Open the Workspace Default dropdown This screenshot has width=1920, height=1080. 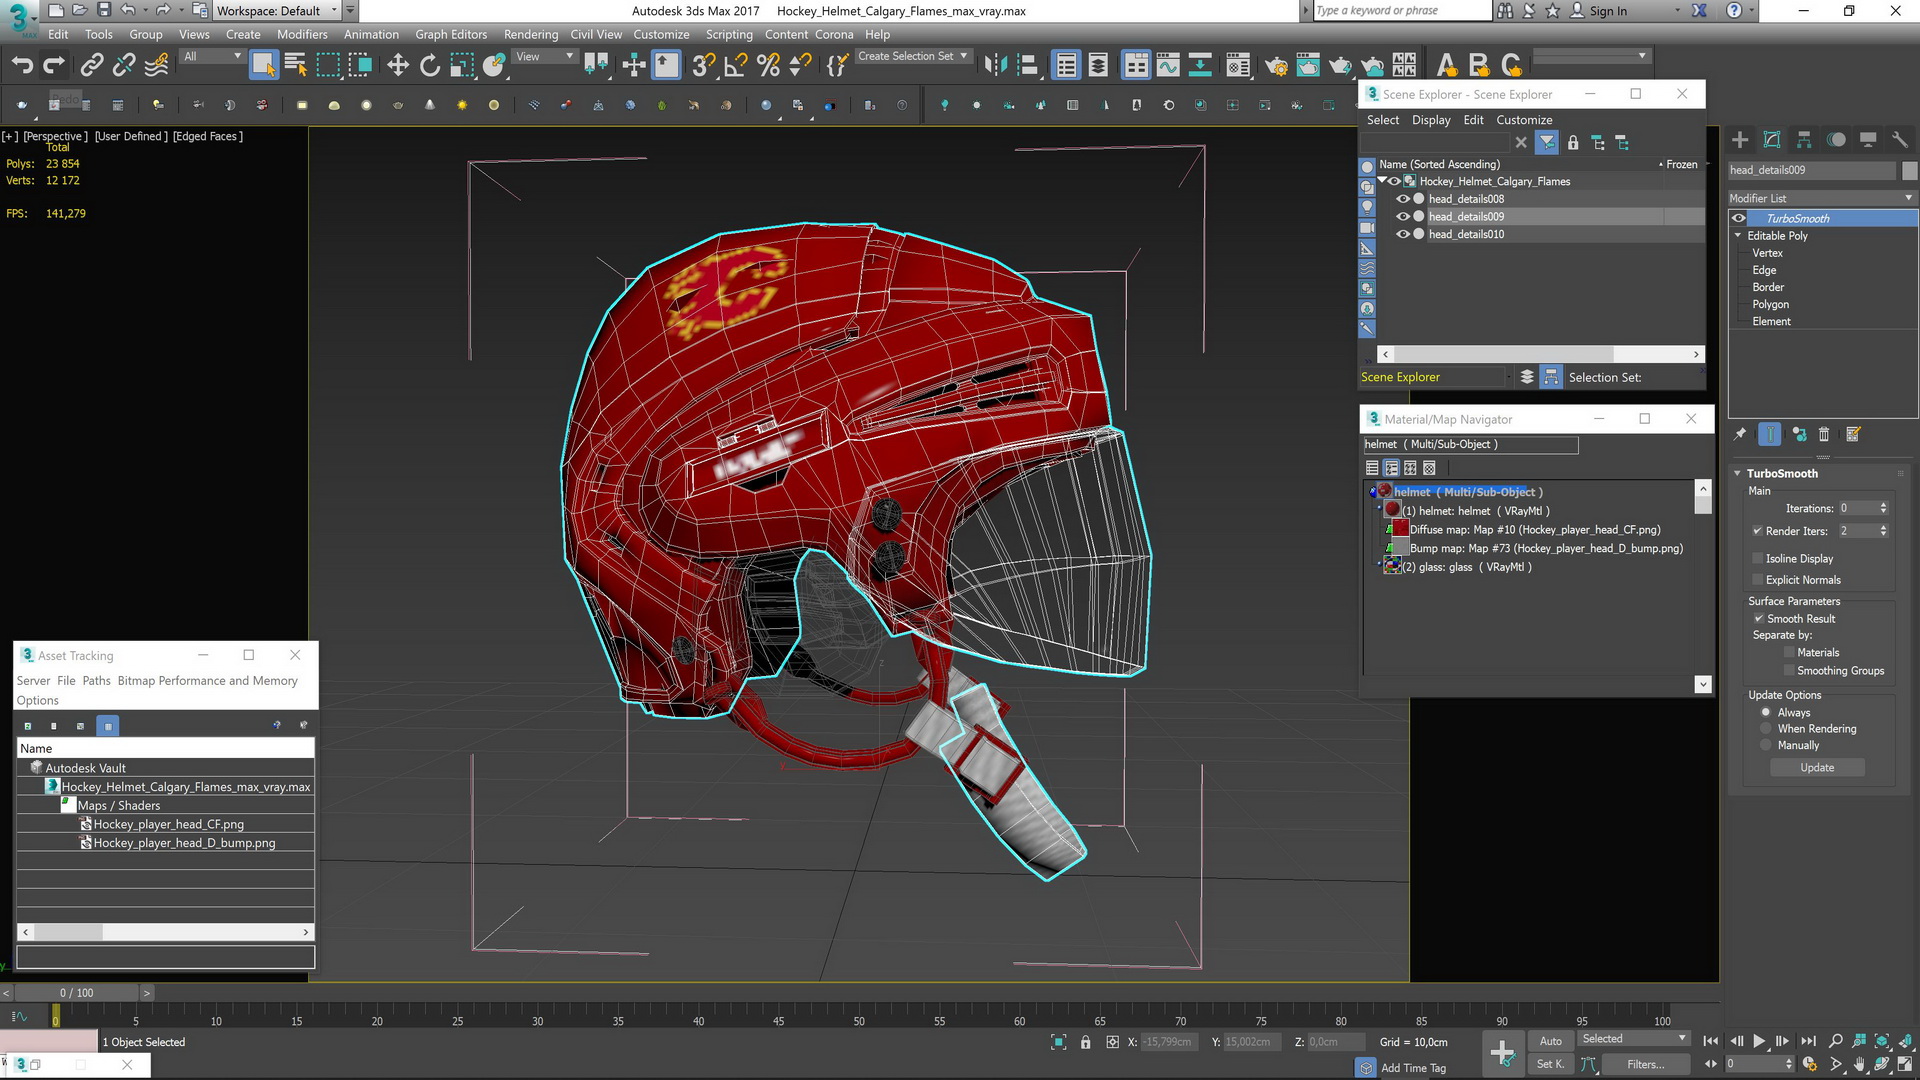(x=277, y=11)
